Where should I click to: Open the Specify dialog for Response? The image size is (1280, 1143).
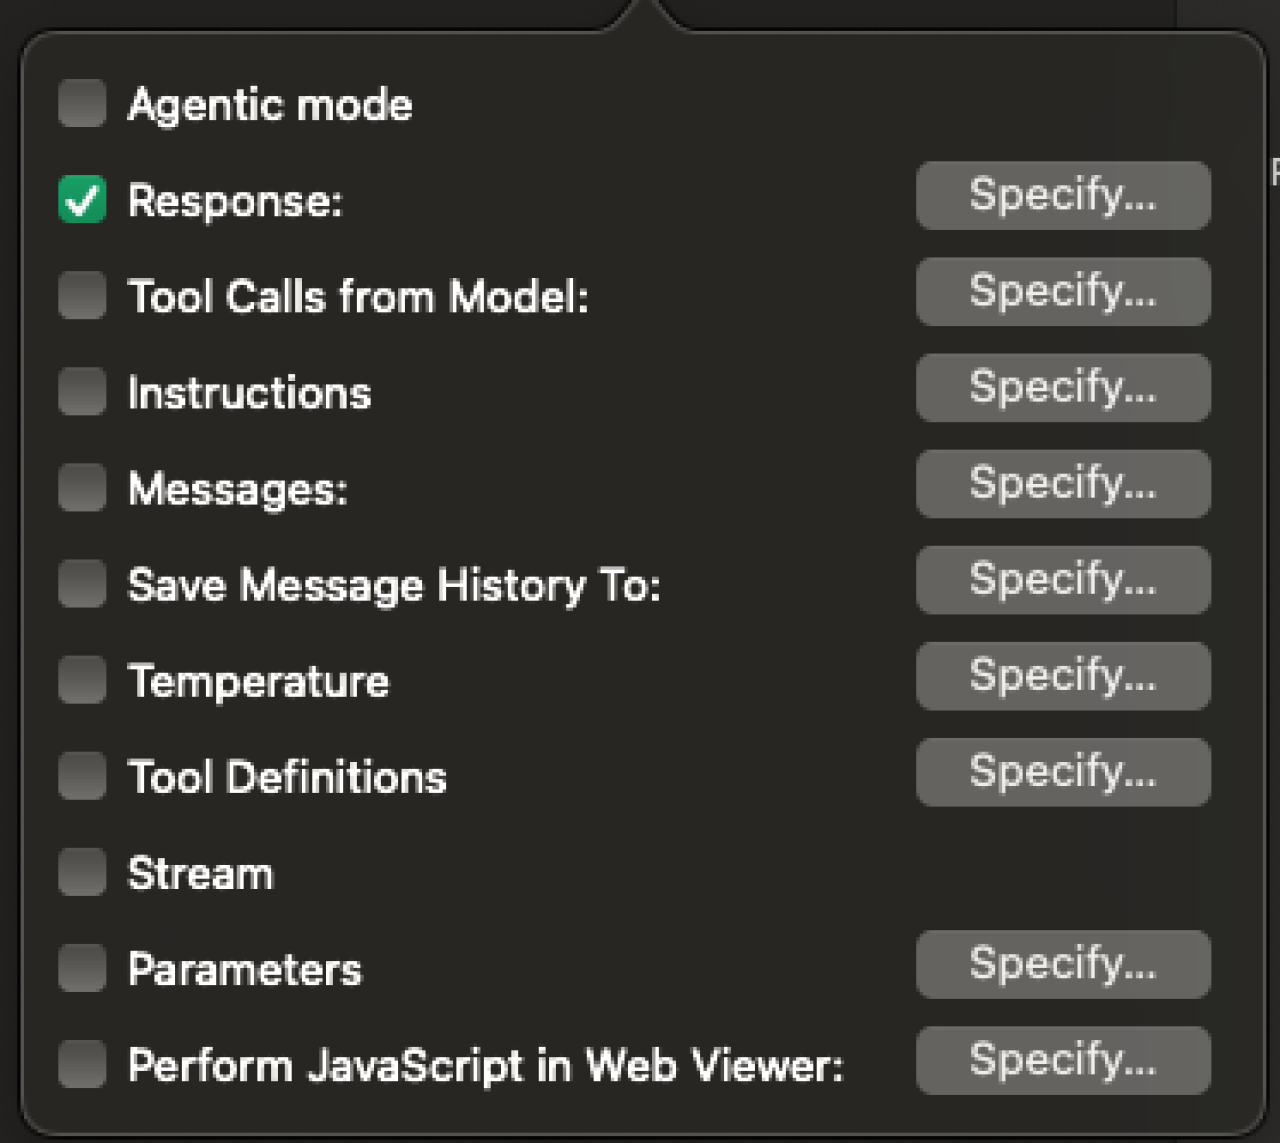click(1062, 196)
